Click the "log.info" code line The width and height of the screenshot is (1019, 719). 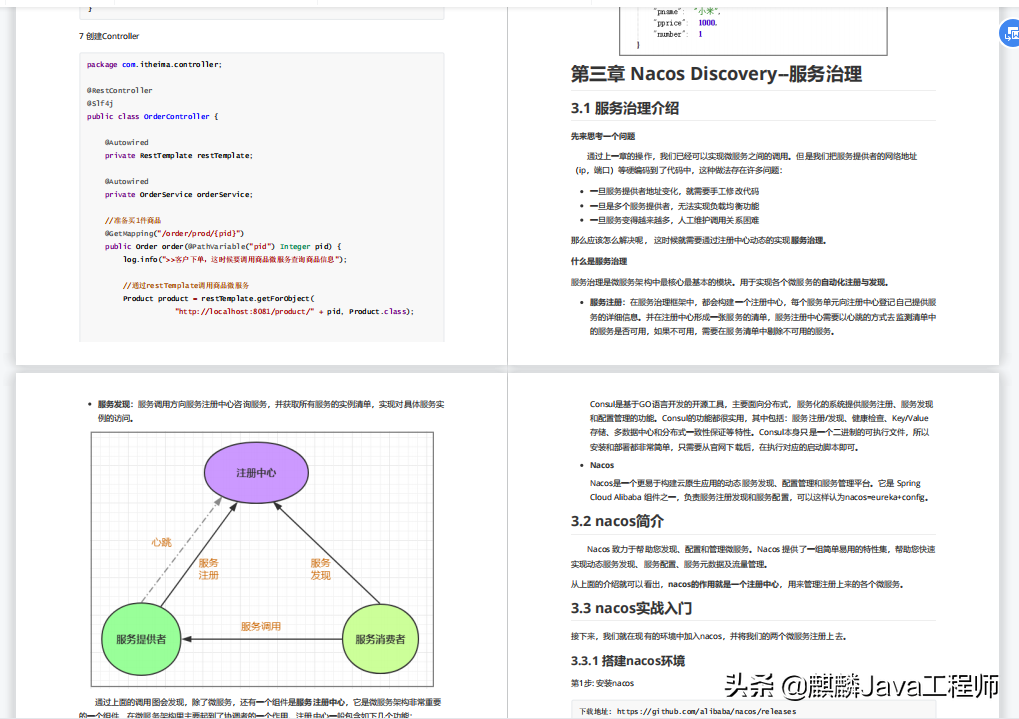pyautogui.click(x=235, y=259)
